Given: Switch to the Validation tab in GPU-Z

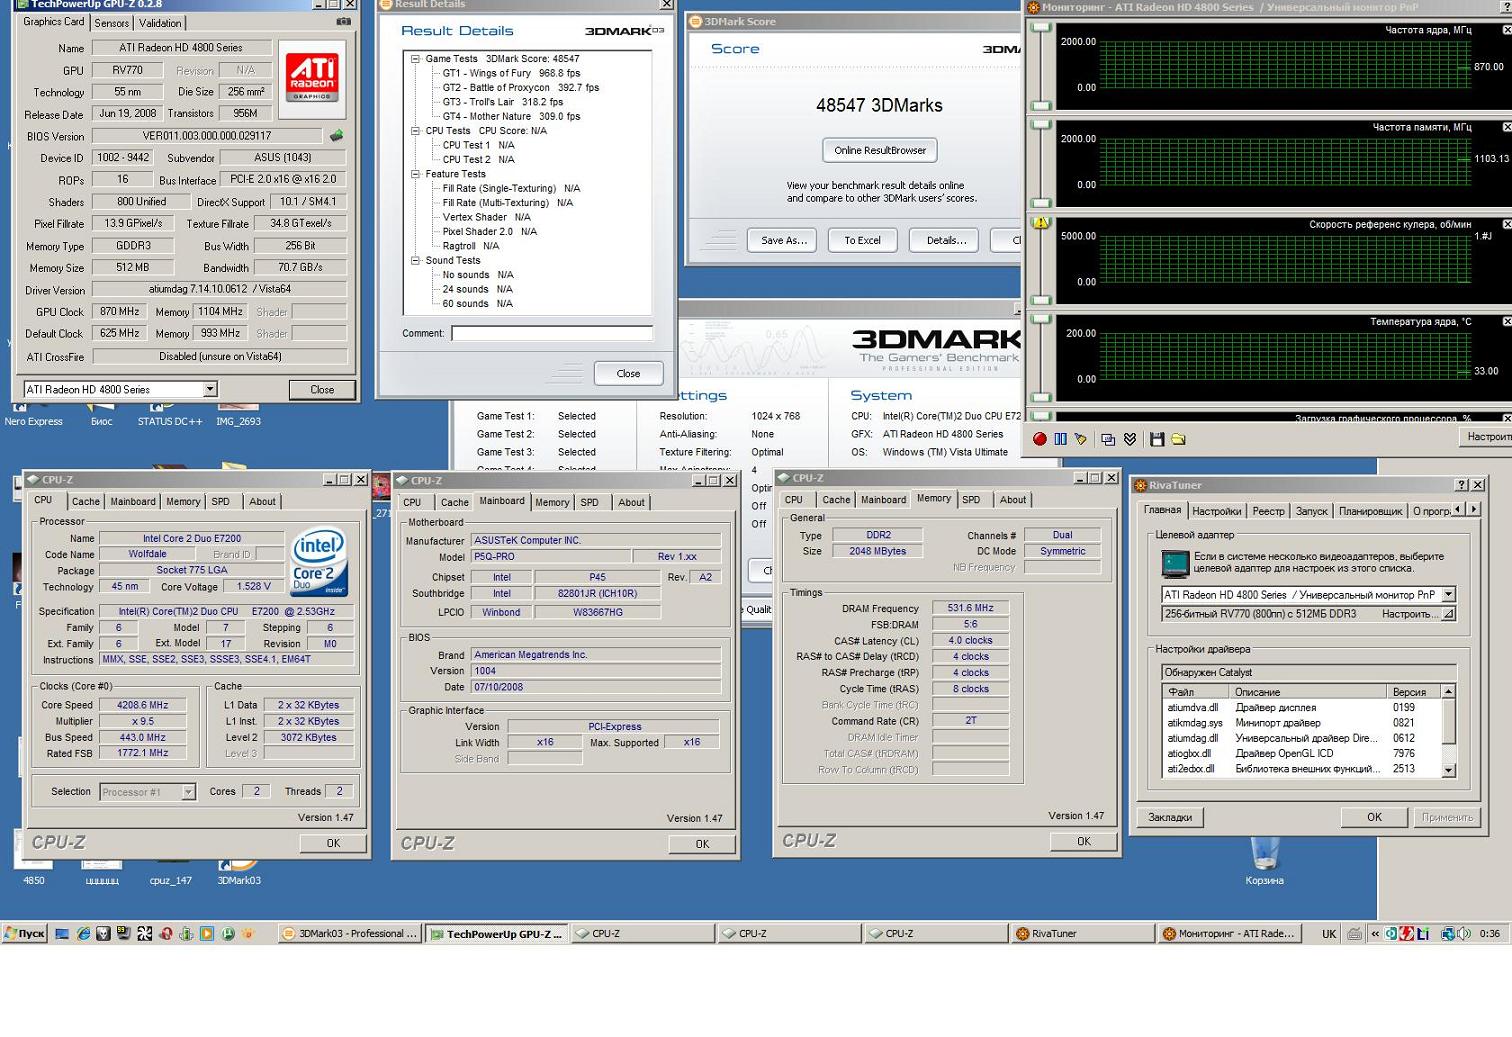Looking at the screenshot, I should (160, 23).
